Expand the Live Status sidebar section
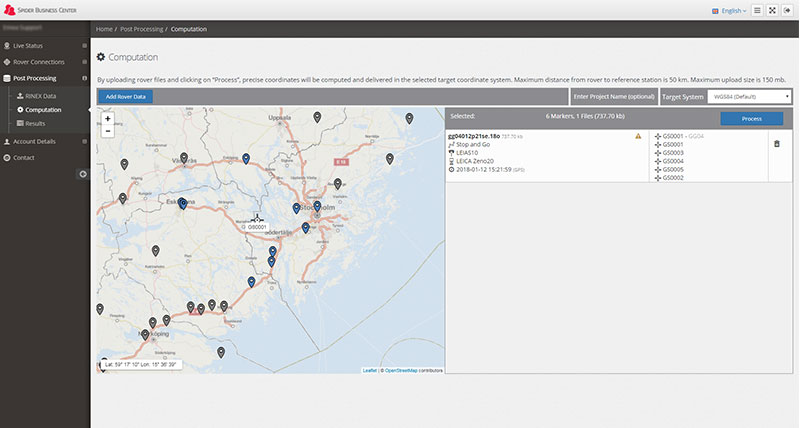Screen dimensions: 800x428 pyautogui.click(x=45, y=45)
